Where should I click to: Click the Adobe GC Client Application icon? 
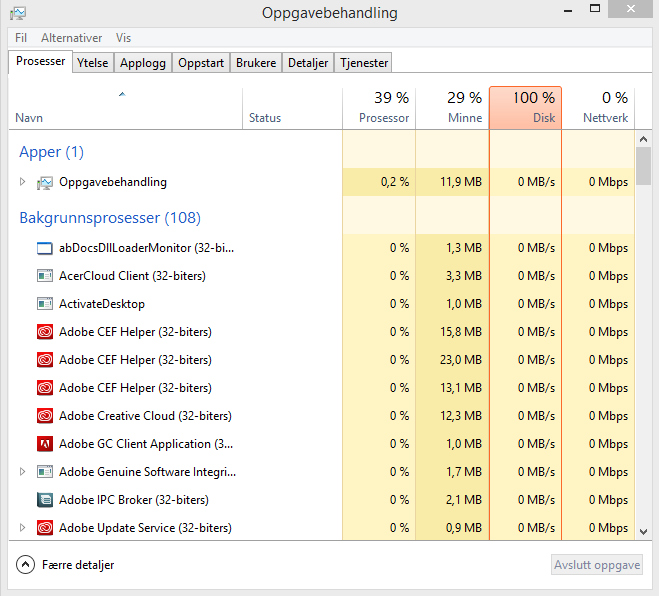[x=45, y=444]
